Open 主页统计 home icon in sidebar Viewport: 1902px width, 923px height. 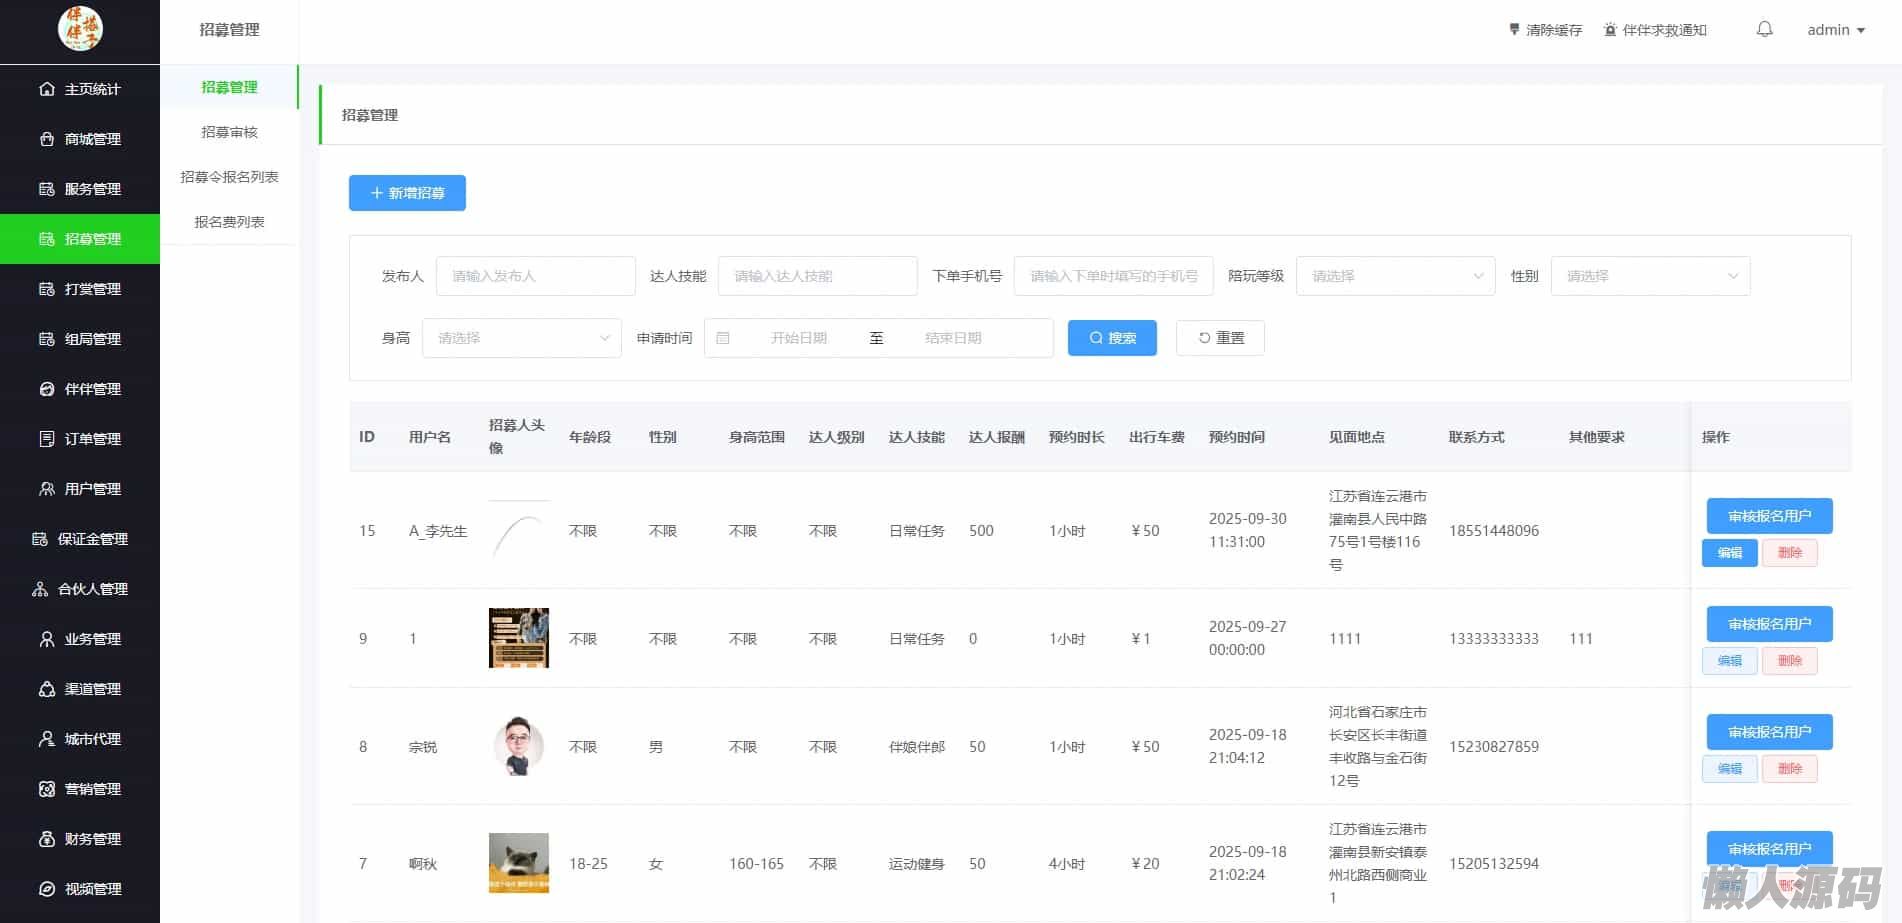(x=47, y=89)
